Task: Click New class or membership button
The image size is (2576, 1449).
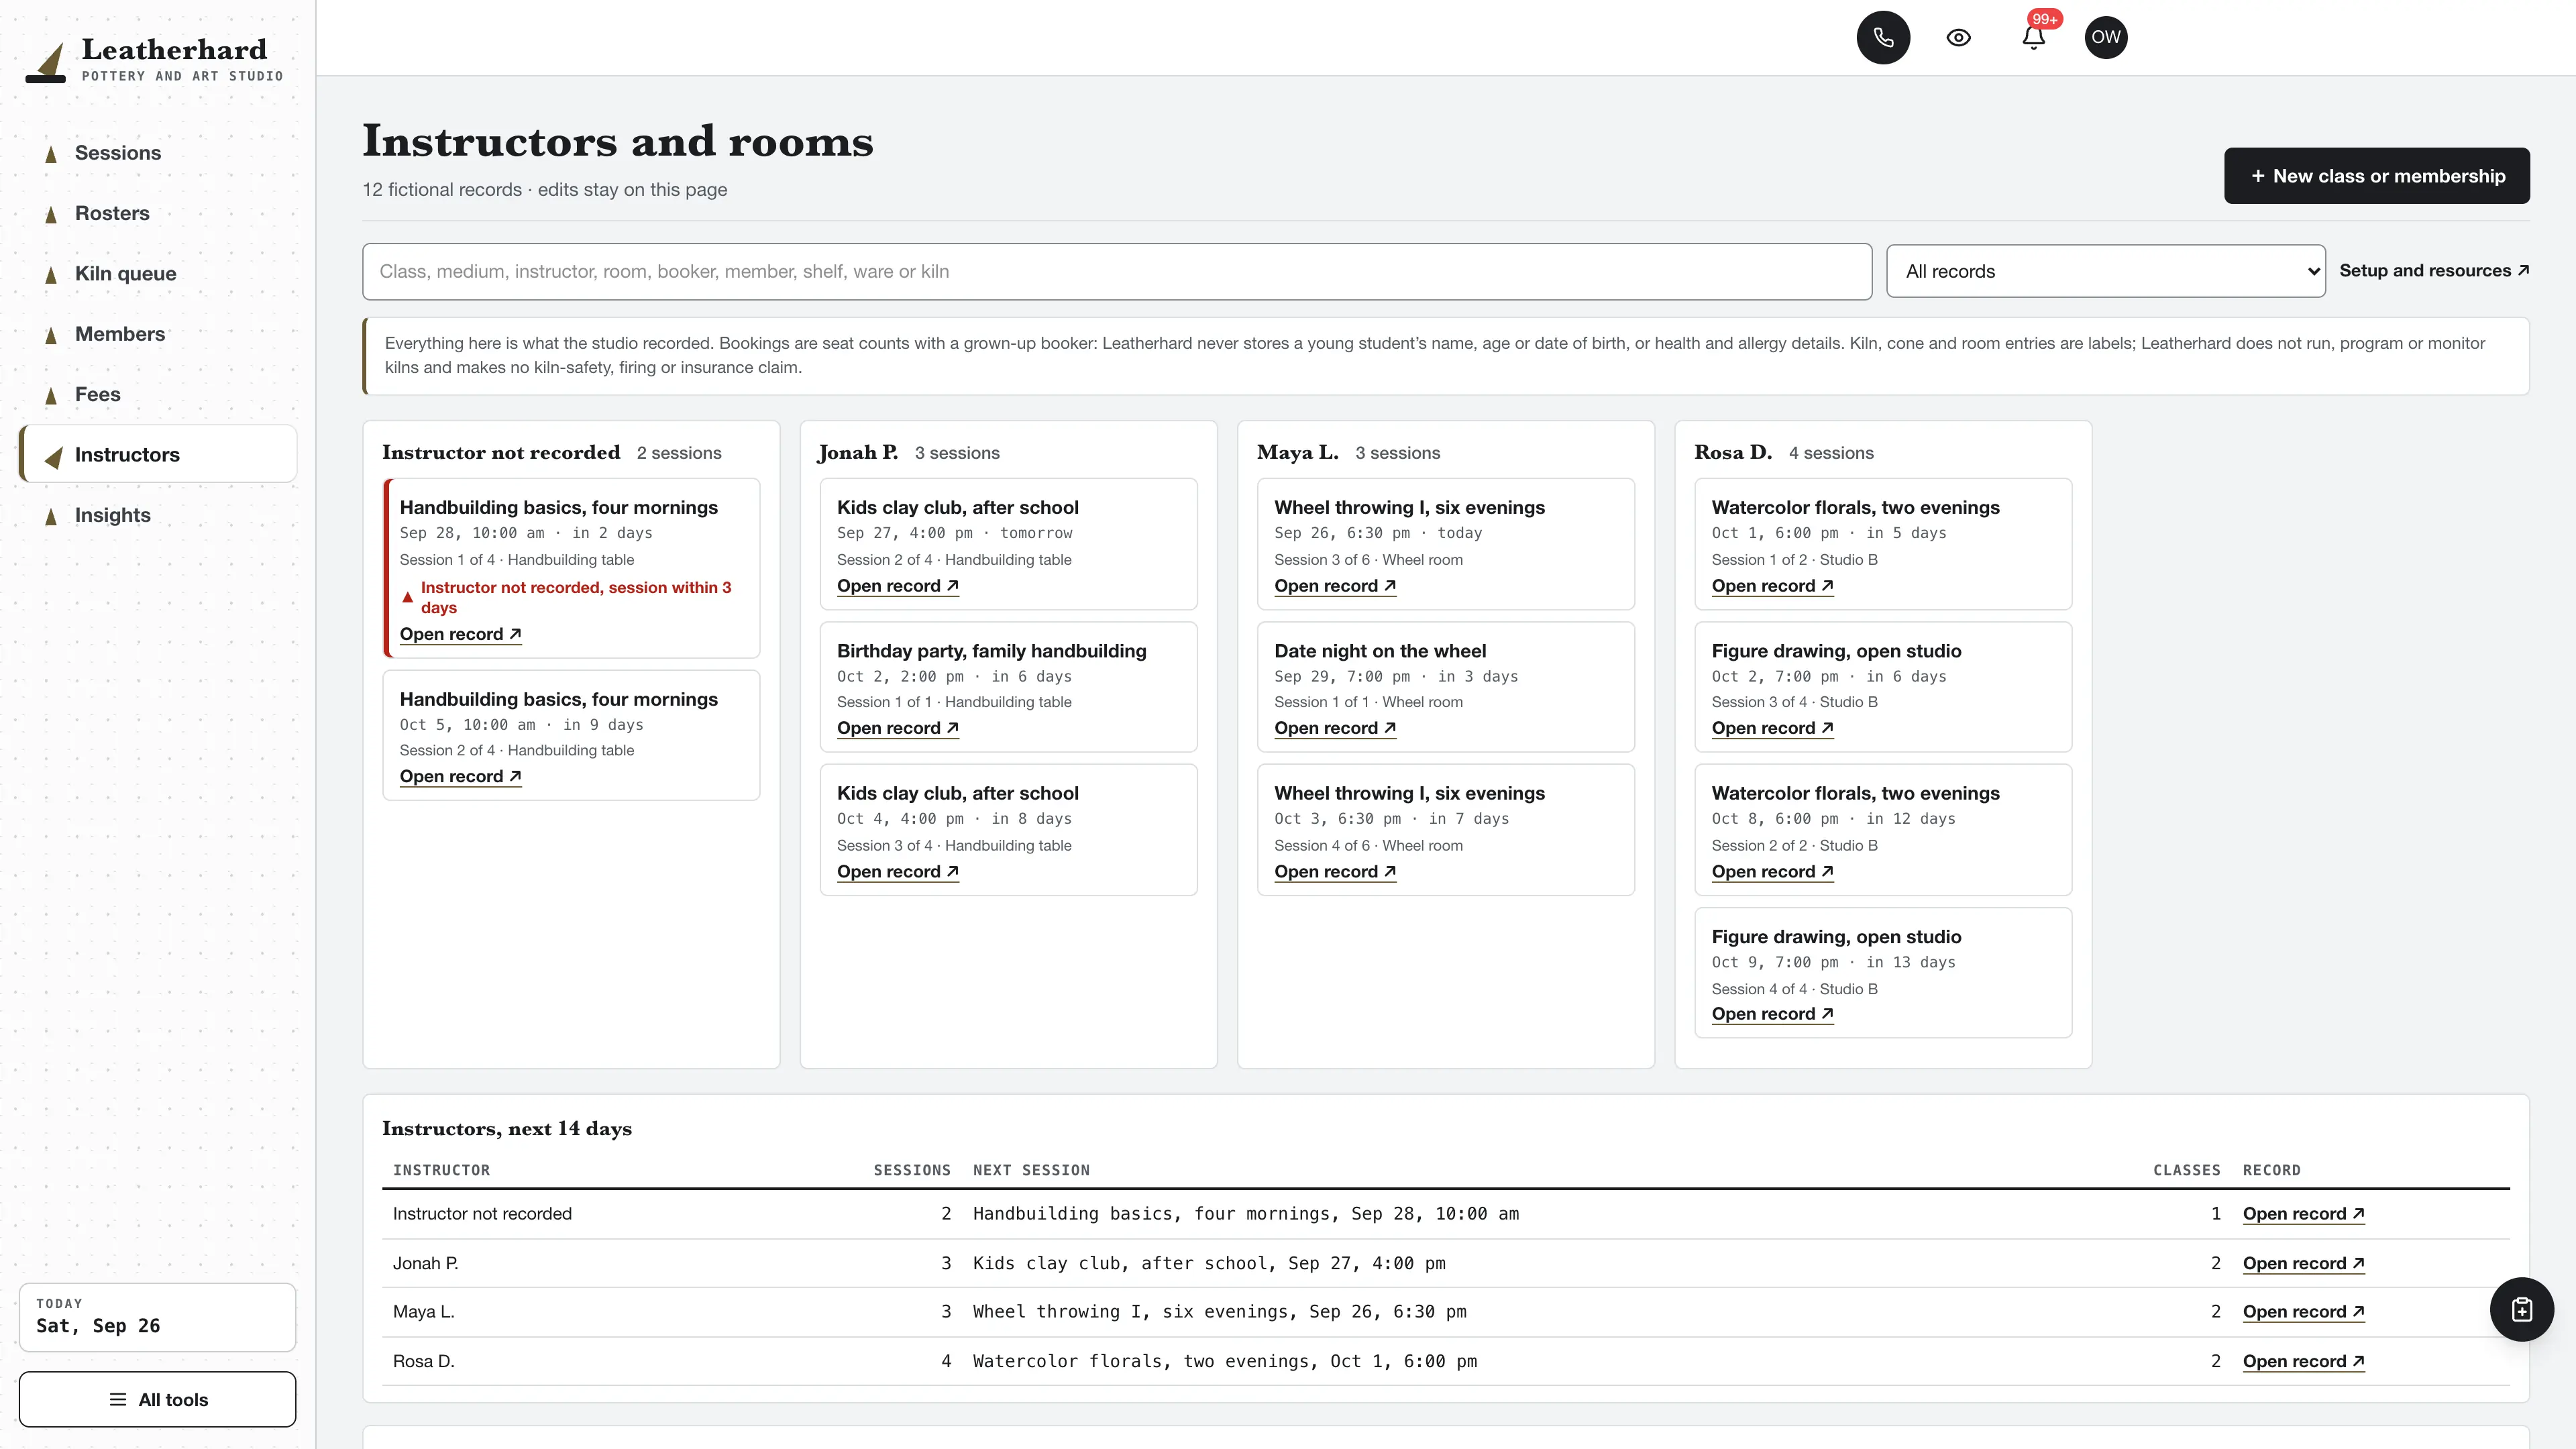Action: (2376, 176)
